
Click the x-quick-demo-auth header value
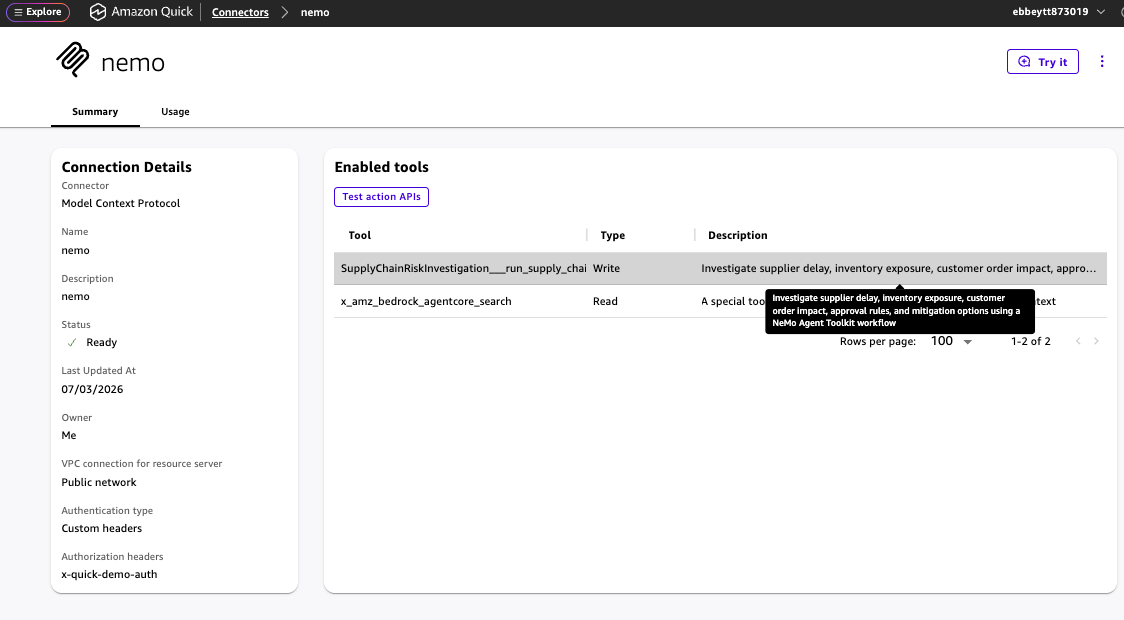click(109, 574)
